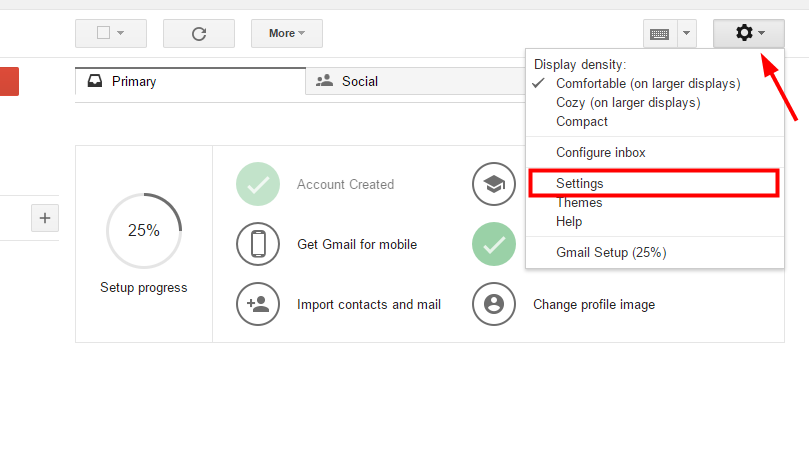Click the plus icon in sidebar
Image resolution: width=809 pixels, height=451 pixels.
click(45, 218)
